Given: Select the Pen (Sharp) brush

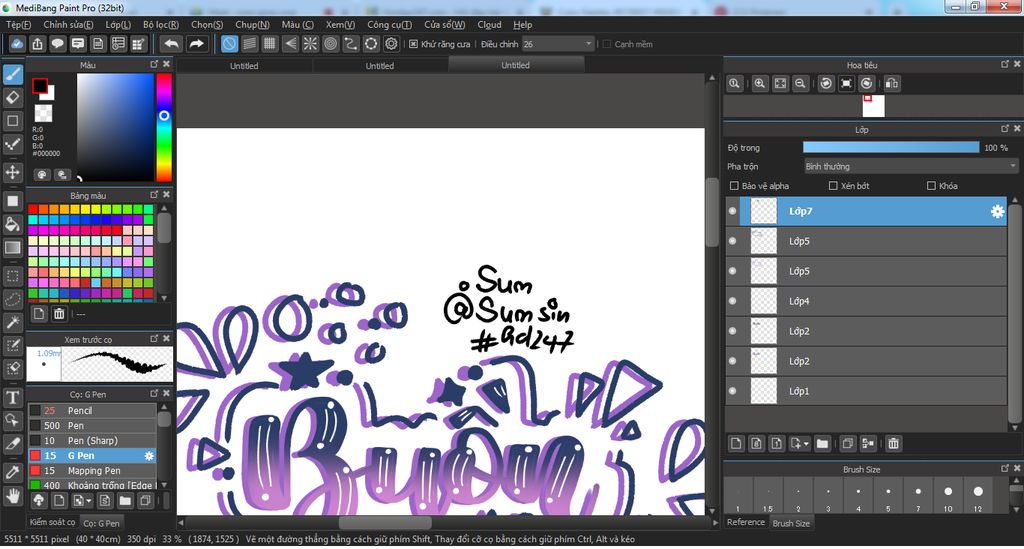Looking at the screenshot, I should (92, 441).
